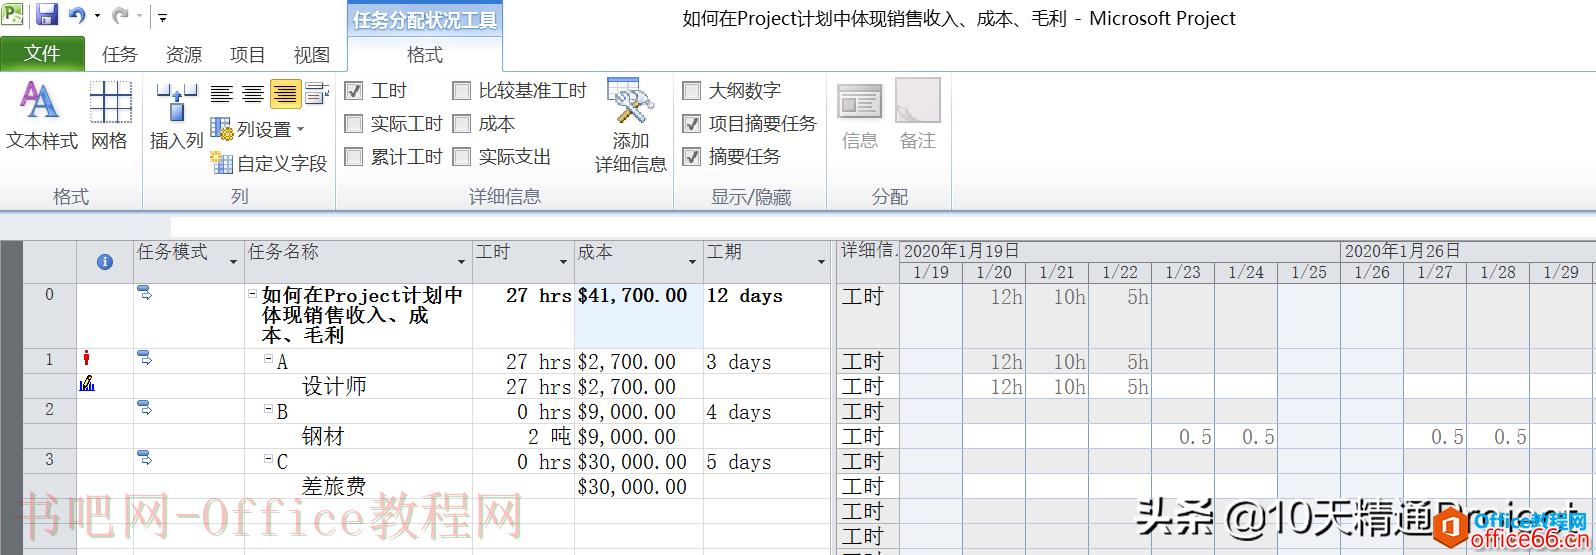1596x555 pixels.
Task: Open 工时 column filter dropdown
Action: pyautogui.click(x=564, y=262)
